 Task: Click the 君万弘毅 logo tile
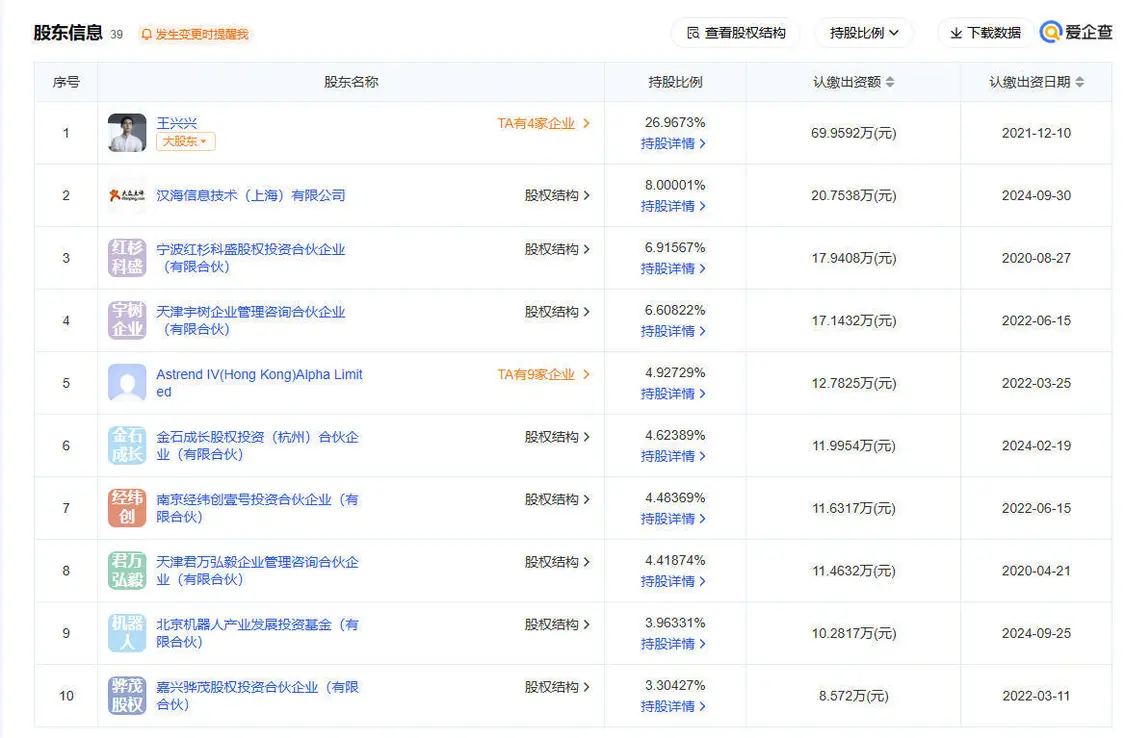click(x=127, y=570)
